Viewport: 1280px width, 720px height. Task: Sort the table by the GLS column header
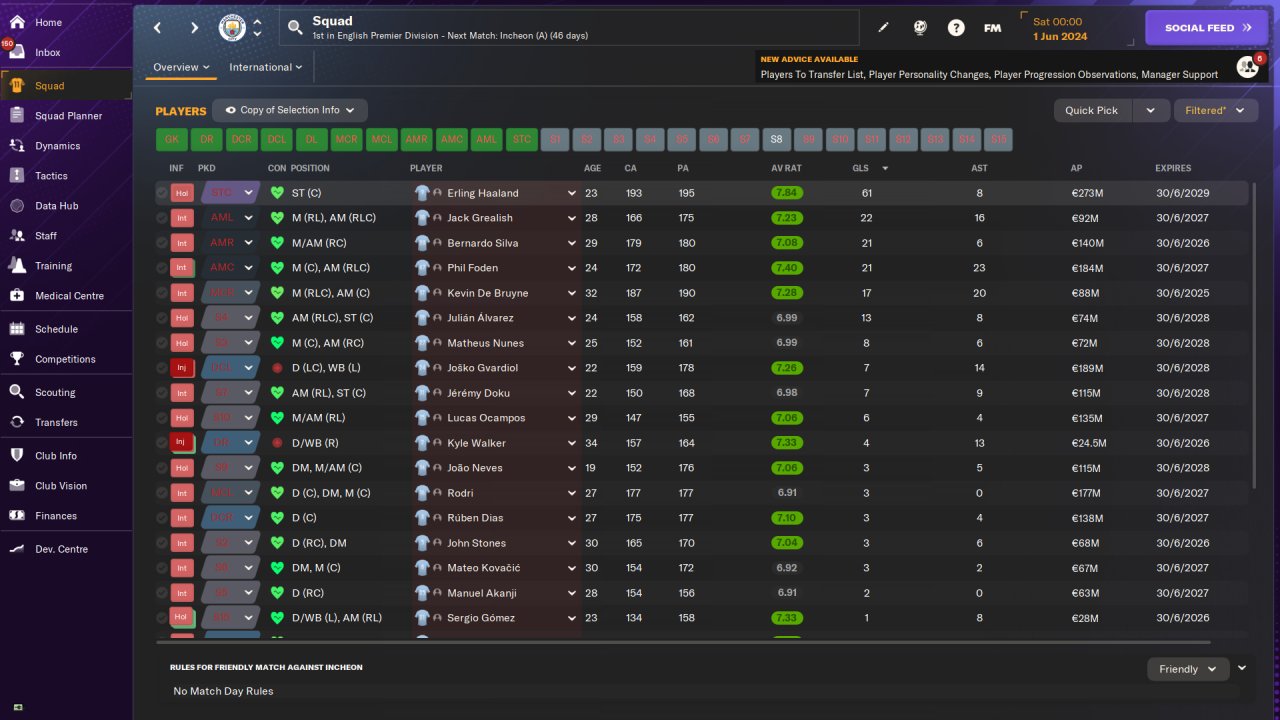860,168
